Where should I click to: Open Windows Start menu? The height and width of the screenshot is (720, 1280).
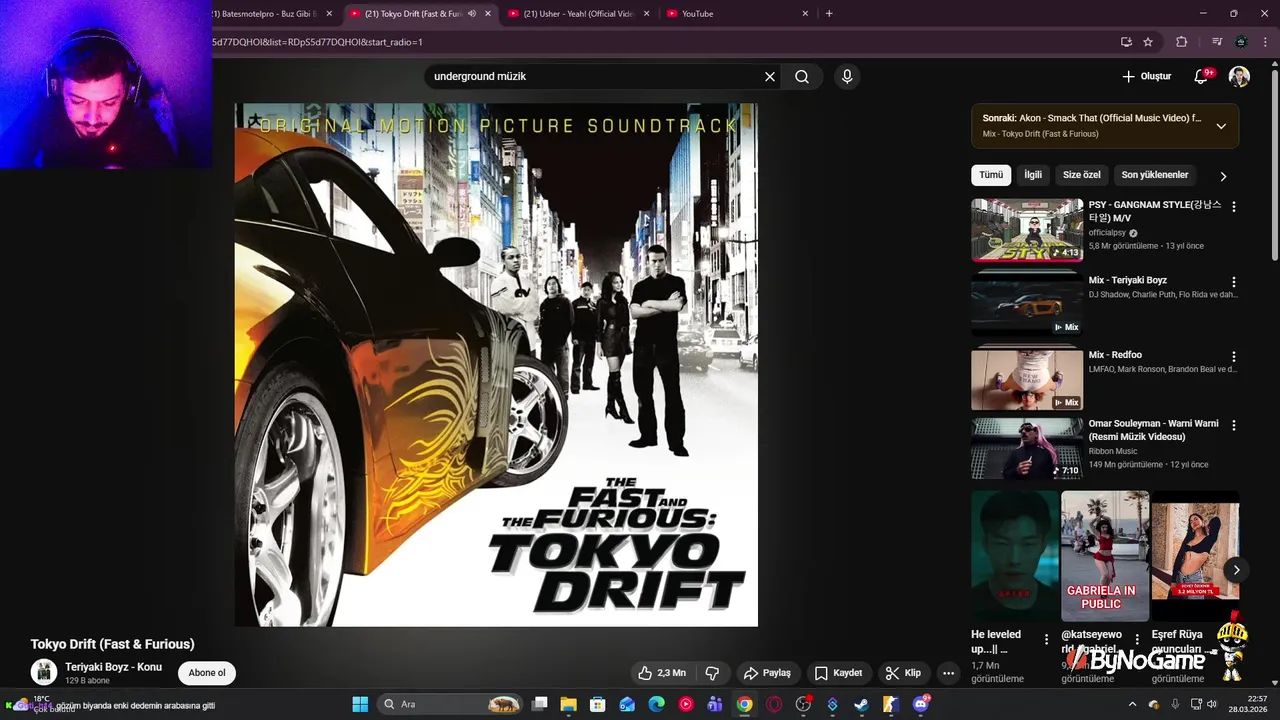(360, 704)
